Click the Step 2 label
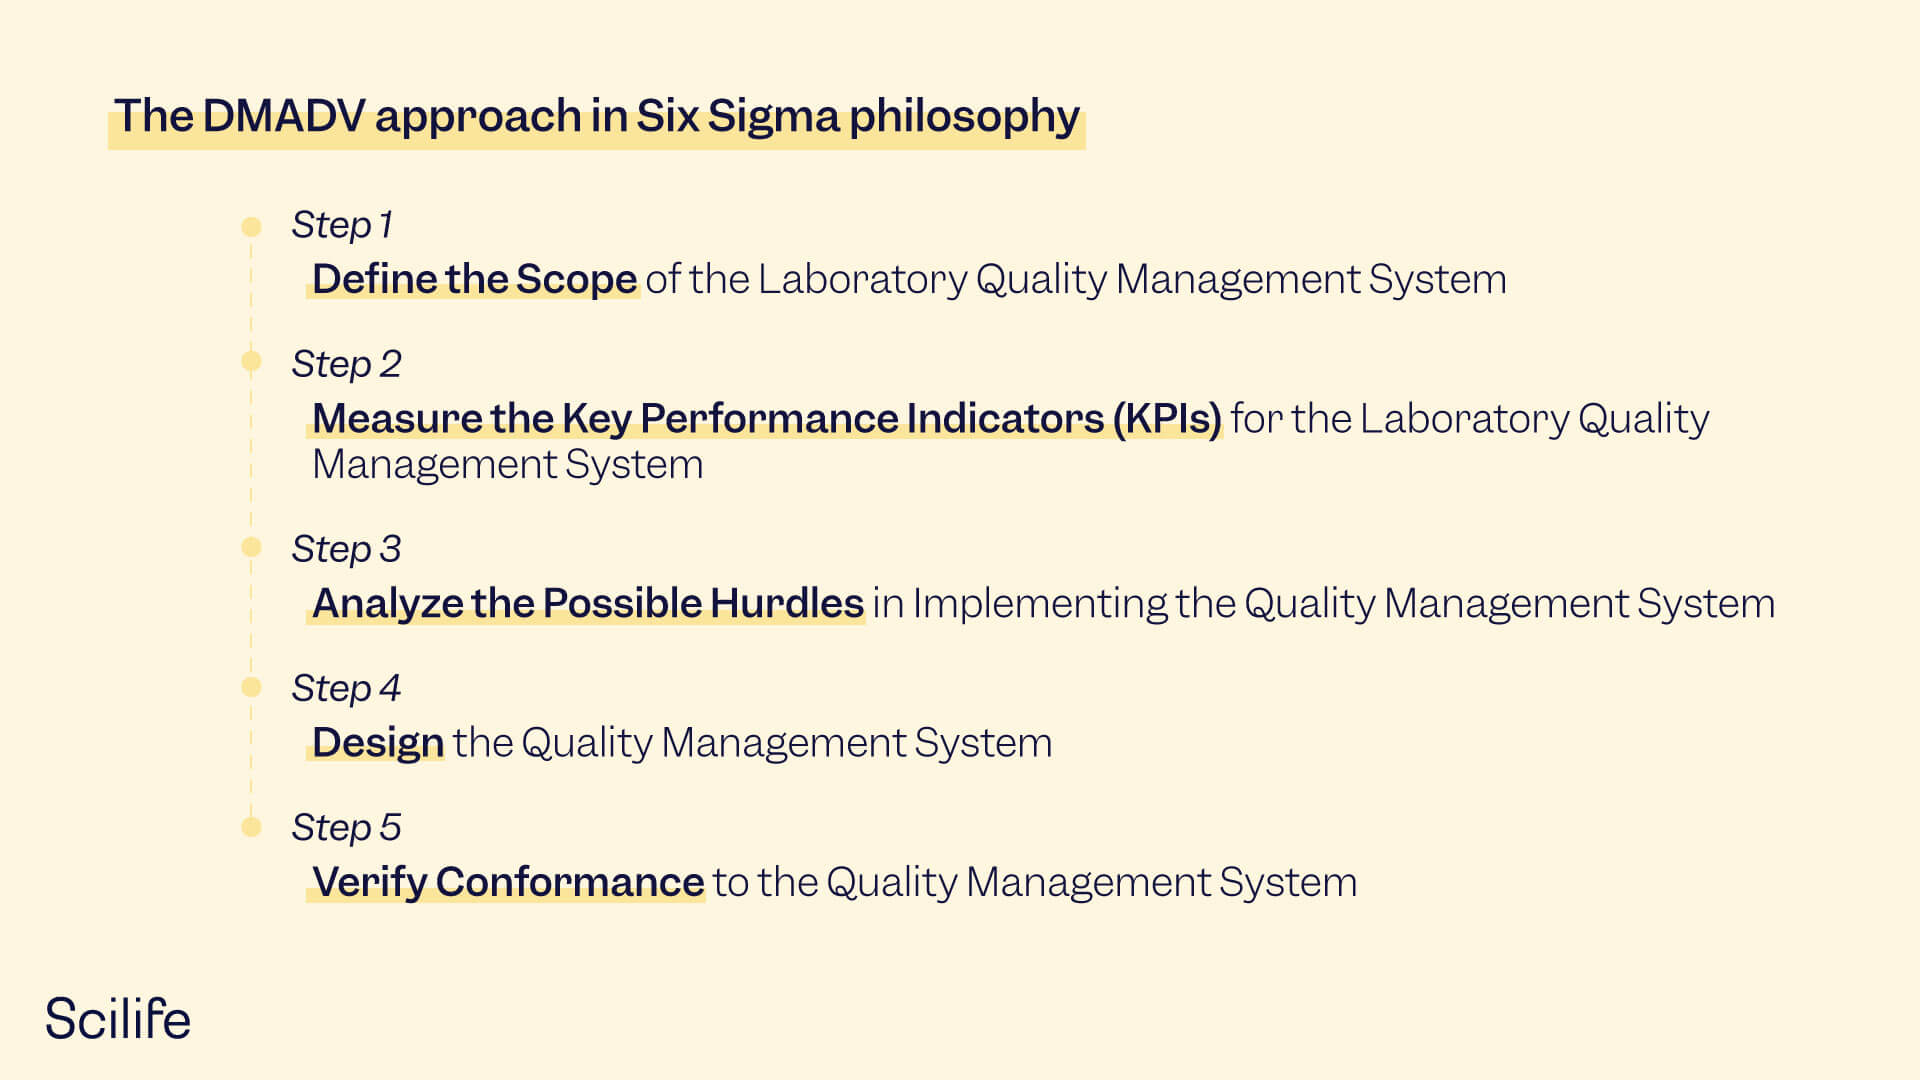Screen dimensions: 1920x1080 point(346,364)
